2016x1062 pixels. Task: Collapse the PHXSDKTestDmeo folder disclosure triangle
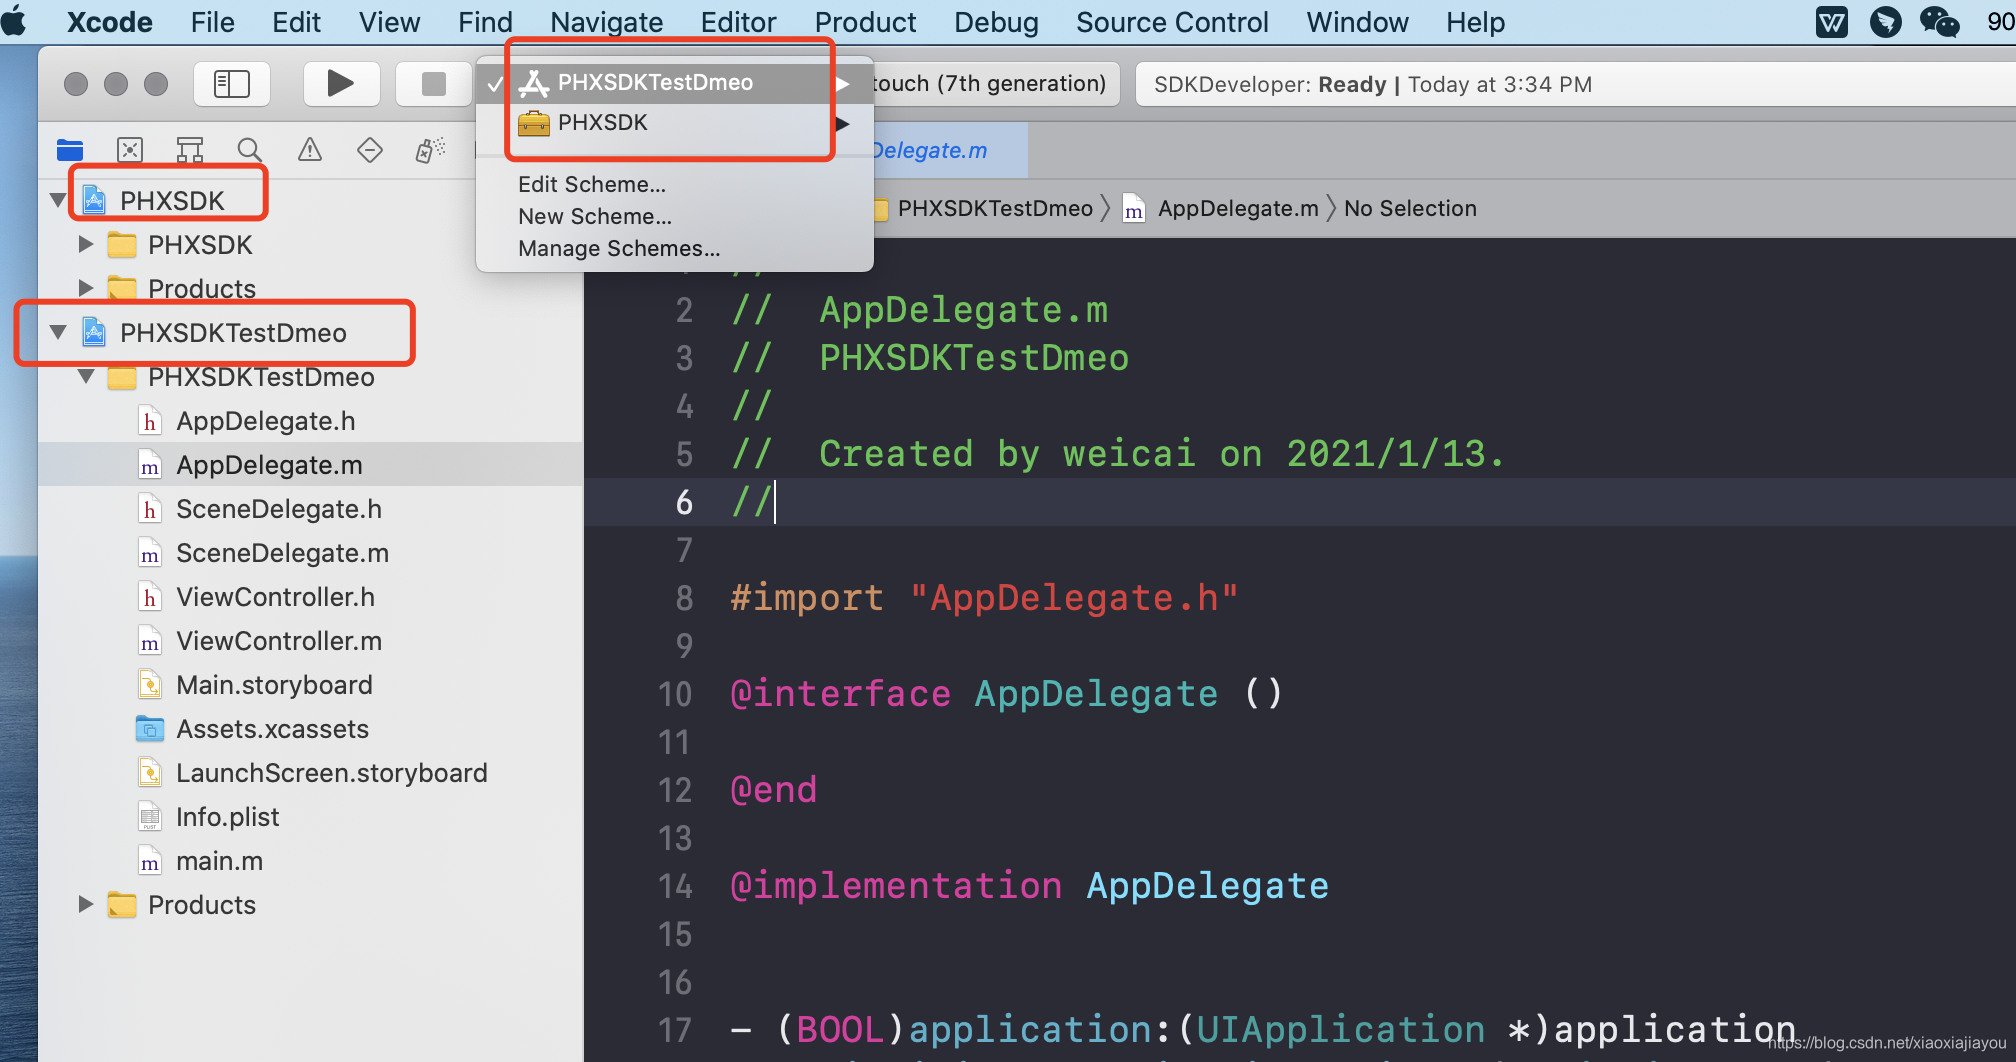click(86, 377)
